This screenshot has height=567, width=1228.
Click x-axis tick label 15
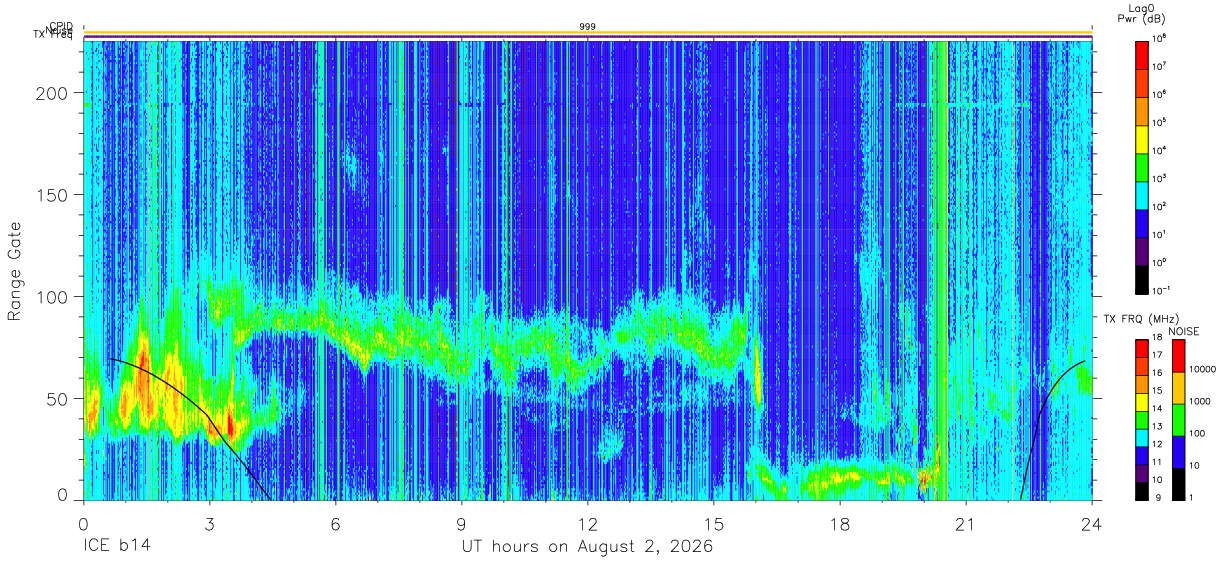pos(713,524)
